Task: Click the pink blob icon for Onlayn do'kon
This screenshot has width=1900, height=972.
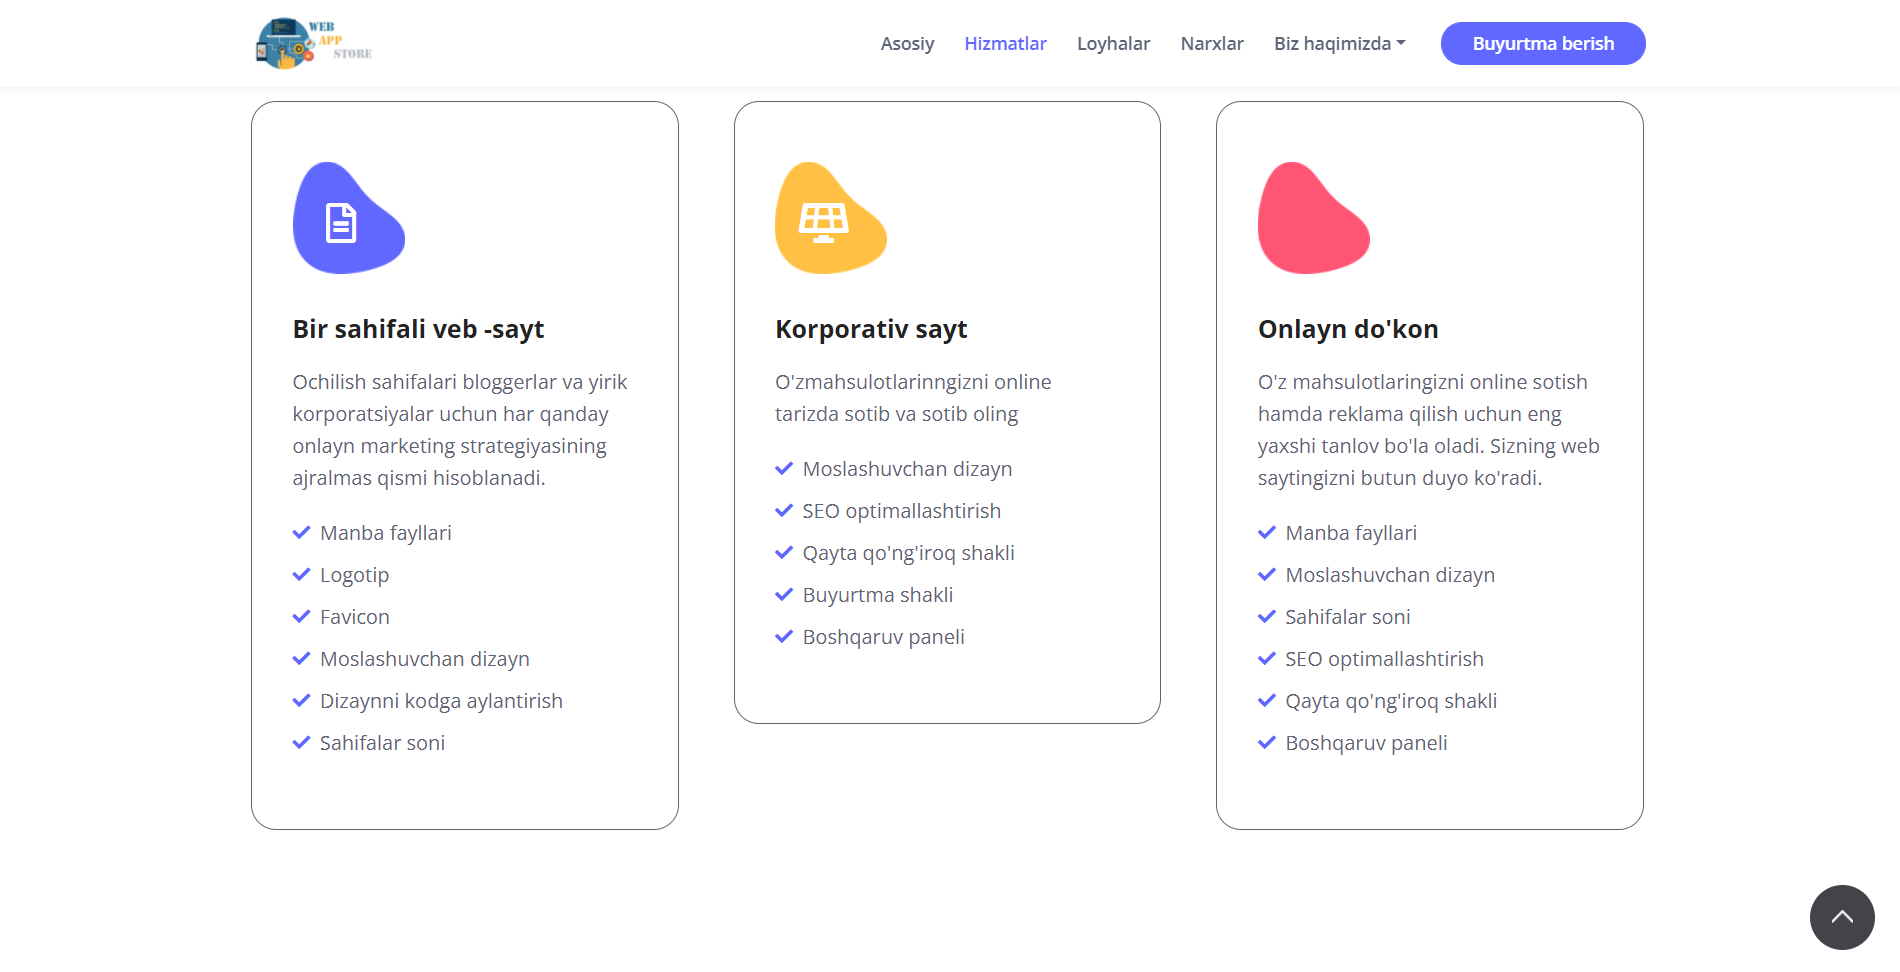Action: click(1313, 218)
